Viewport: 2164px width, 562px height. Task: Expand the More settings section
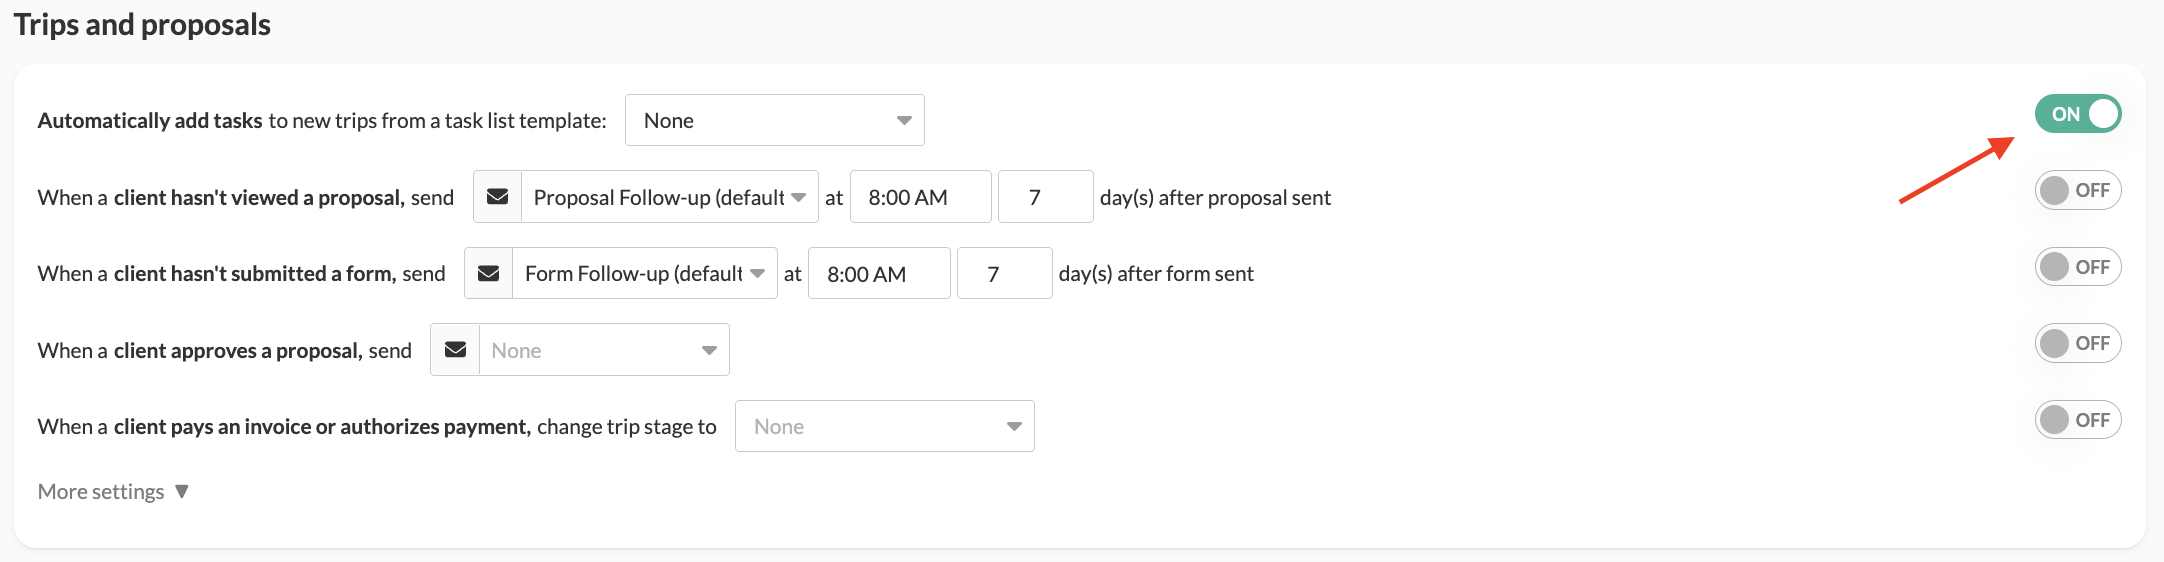(113, 491)
